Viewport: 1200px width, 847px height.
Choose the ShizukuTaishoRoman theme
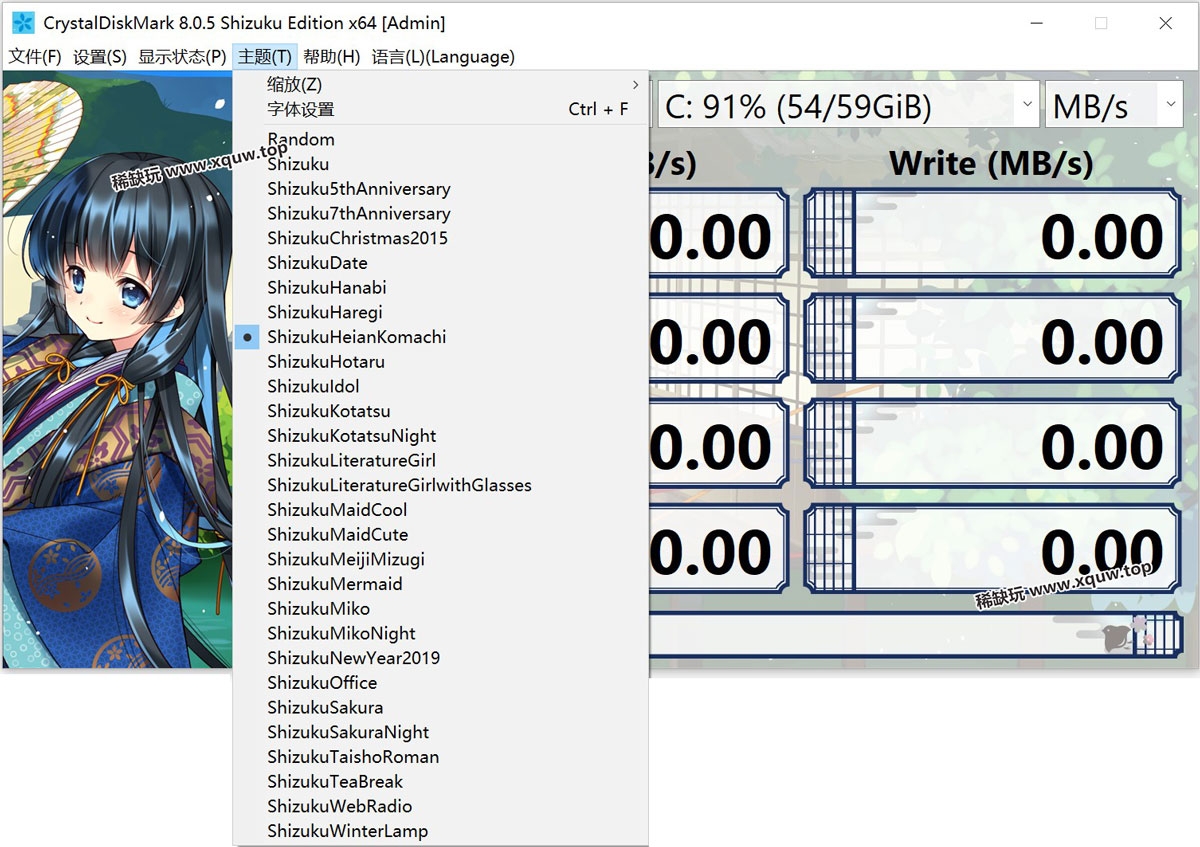point(441,757)
